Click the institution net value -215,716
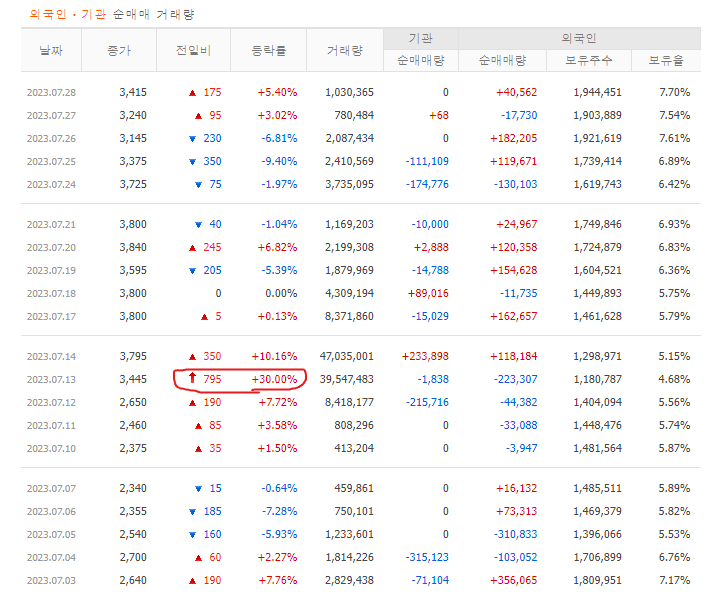 click(x=427, y=402)
